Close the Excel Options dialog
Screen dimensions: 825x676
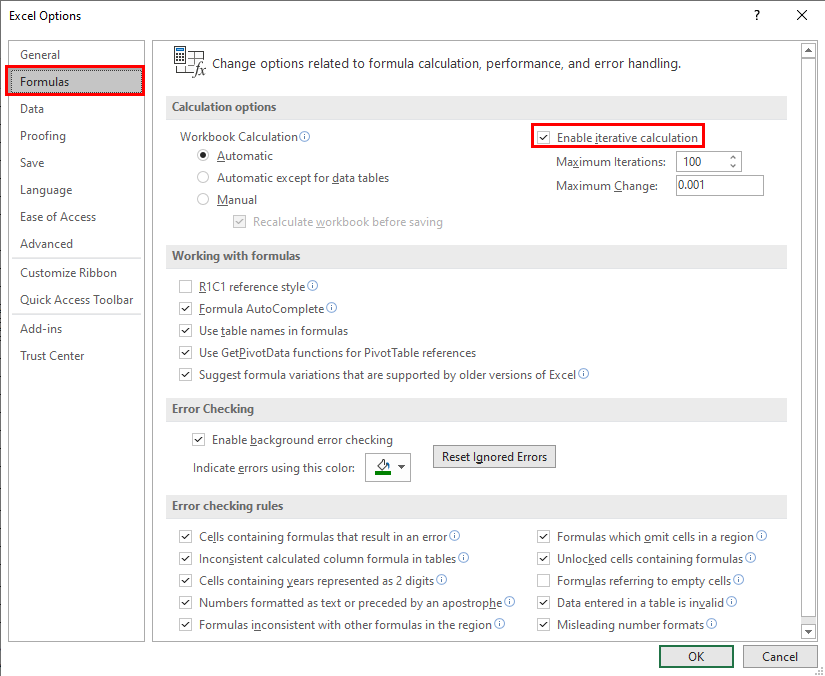[x=802, y=15]
